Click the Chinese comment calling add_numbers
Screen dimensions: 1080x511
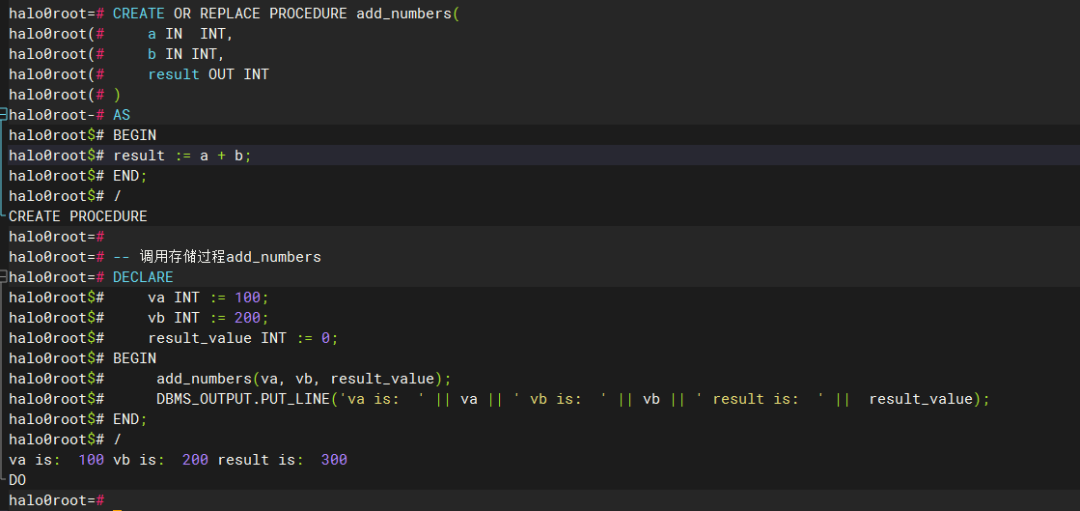coord(217,257)
